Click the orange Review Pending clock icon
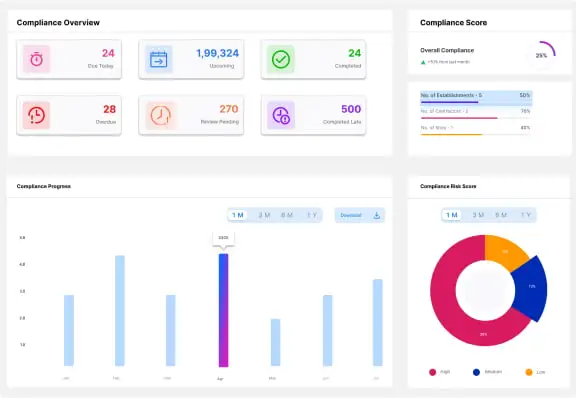 pos(161,115)
